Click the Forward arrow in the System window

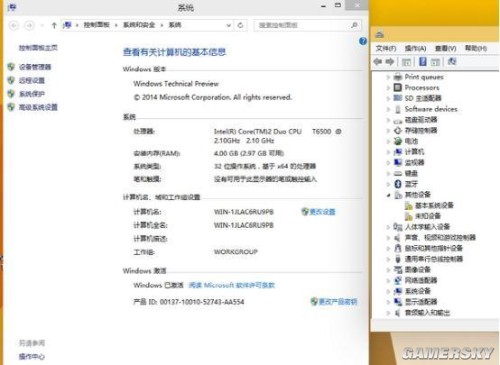29,25
